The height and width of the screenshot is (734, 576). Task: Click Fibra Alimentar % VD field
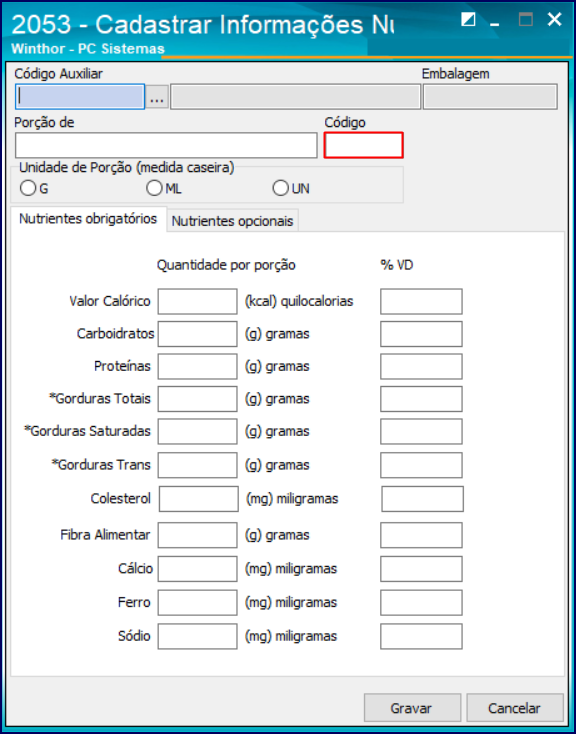[421, 535]
